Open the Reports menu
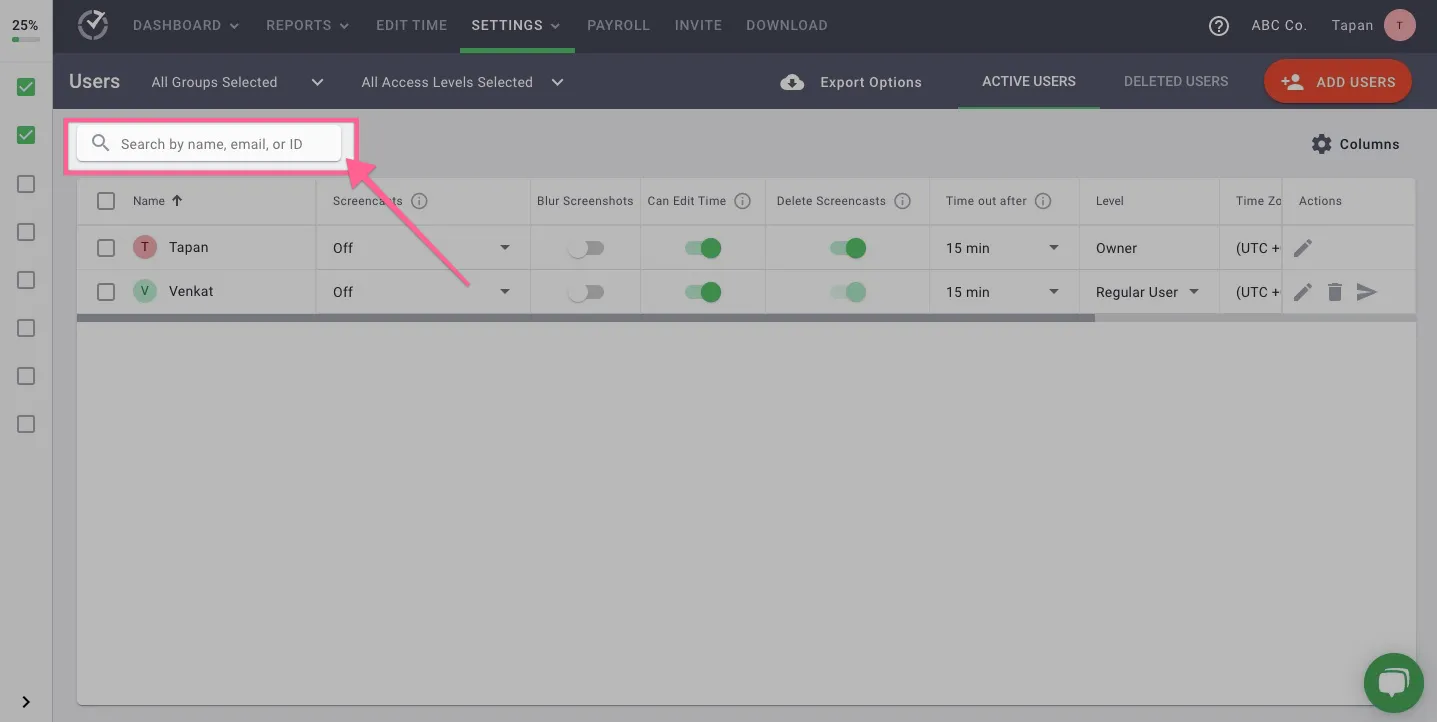 pos(308,25)
